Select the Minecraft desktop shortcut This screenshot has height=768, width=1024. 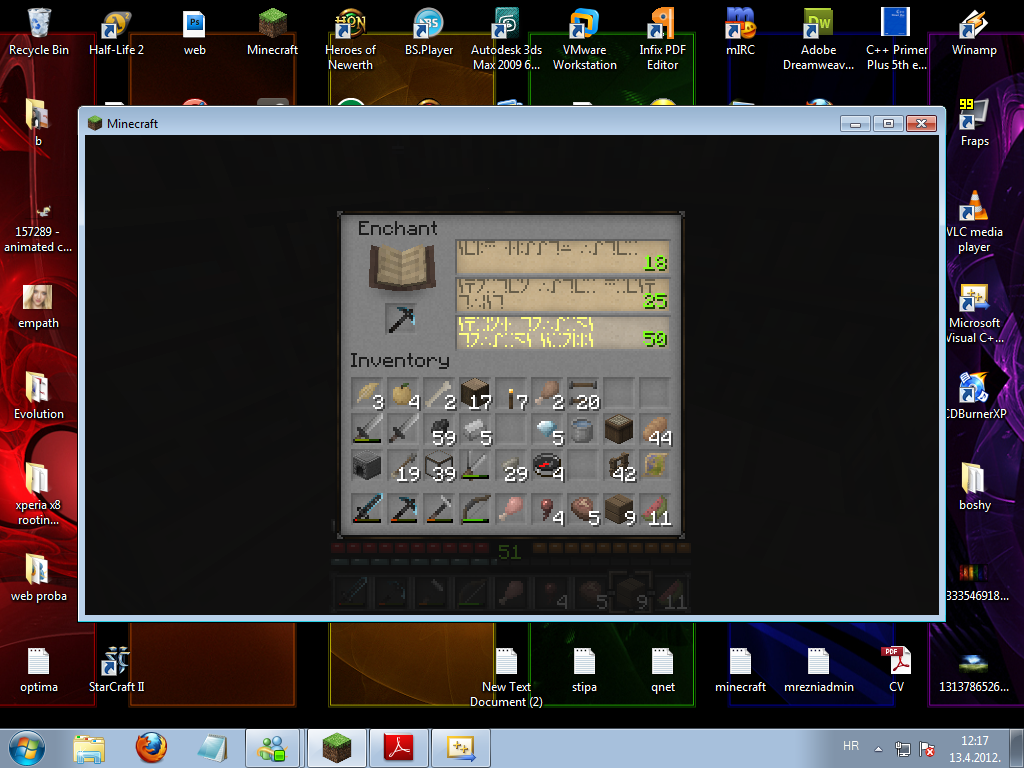point(272,33)
